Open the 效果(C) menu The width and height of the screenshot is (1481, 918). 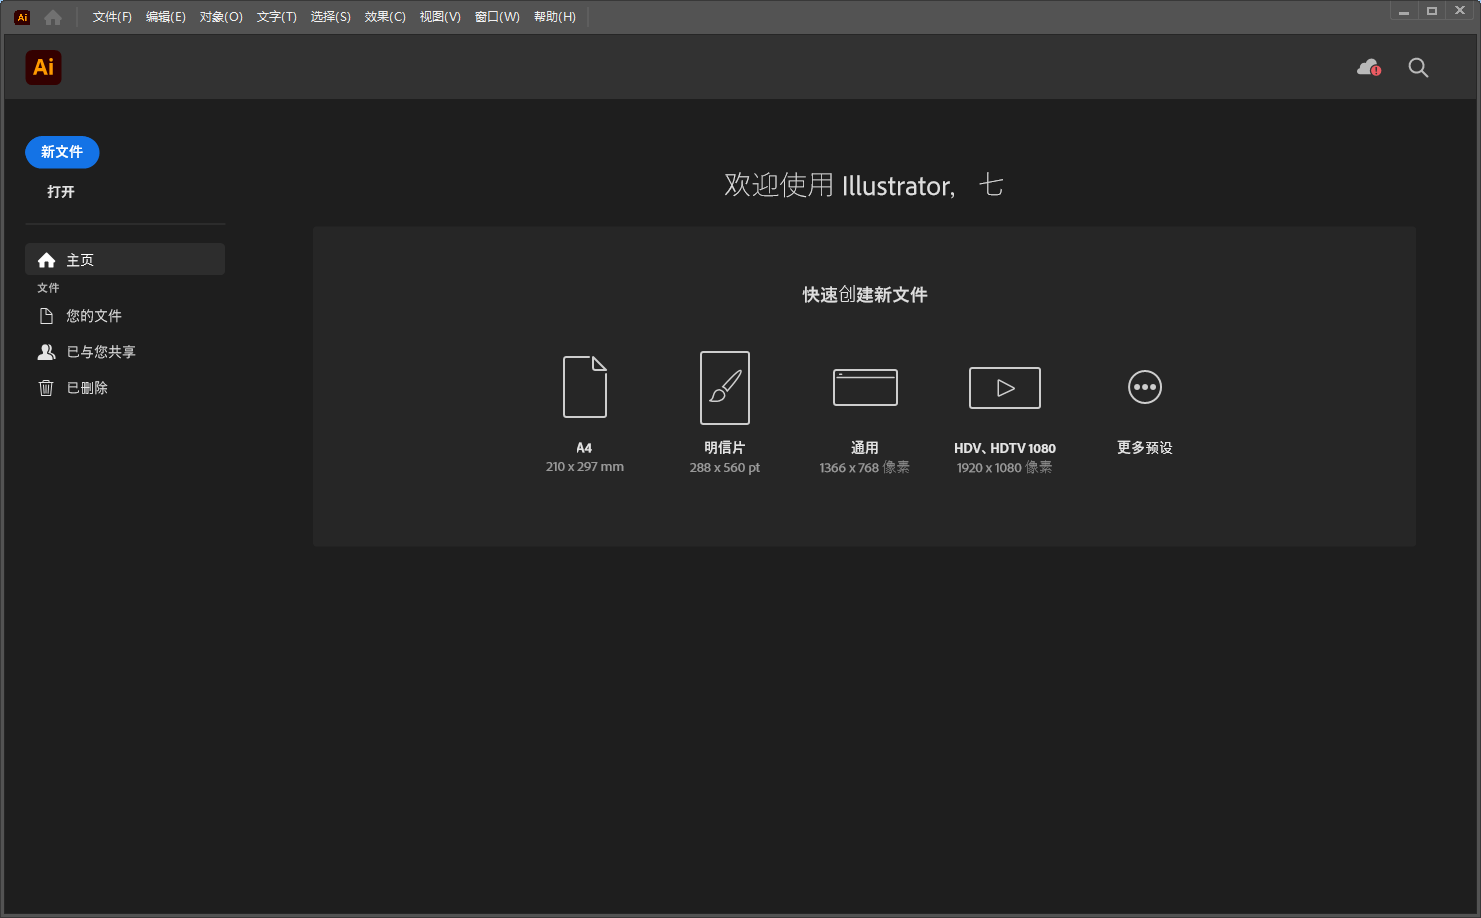pyautogui.click(x=385, y=16)
